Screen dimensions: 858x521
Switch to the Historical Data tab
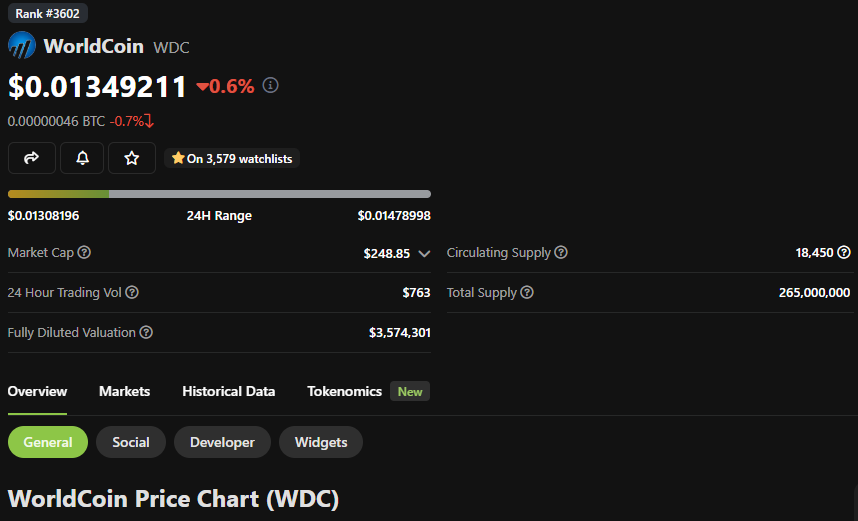point(228,391)
